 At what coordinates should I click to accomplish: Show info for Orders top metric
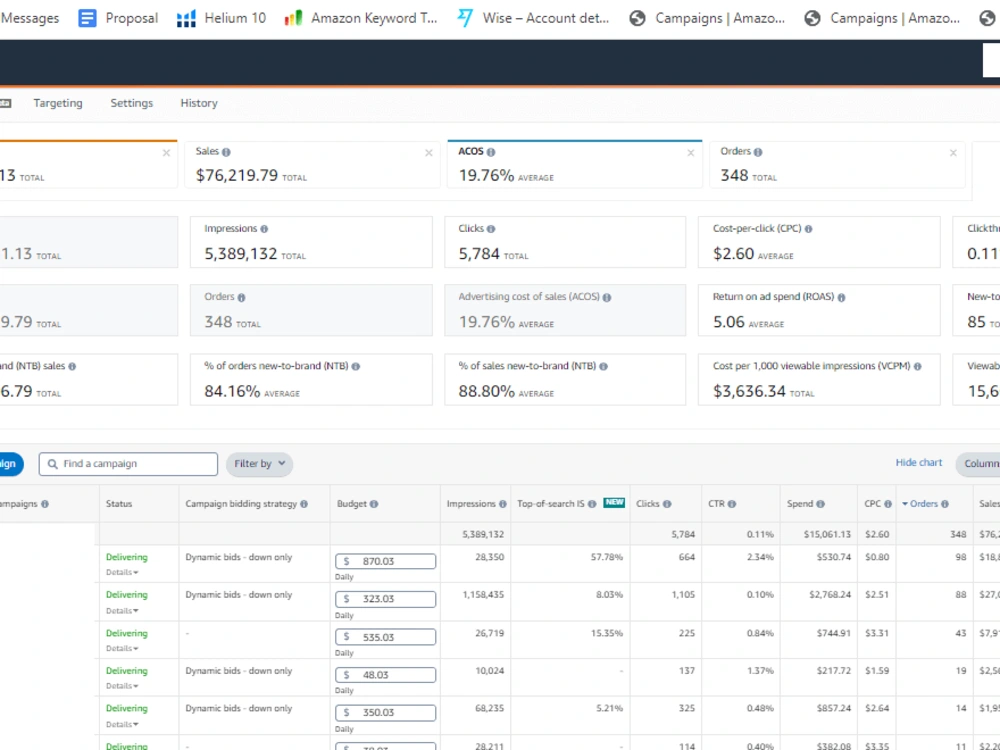758,152
